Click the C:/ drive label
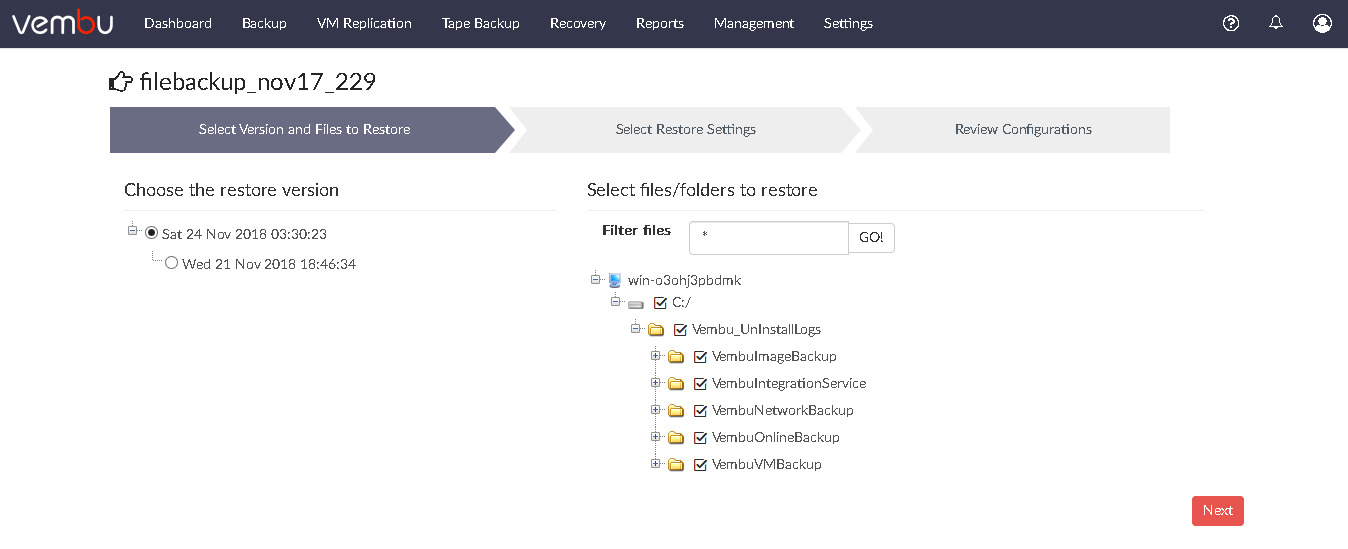Screen dimensions: 1348x549 pyautogui.click(x=681, y=302)
